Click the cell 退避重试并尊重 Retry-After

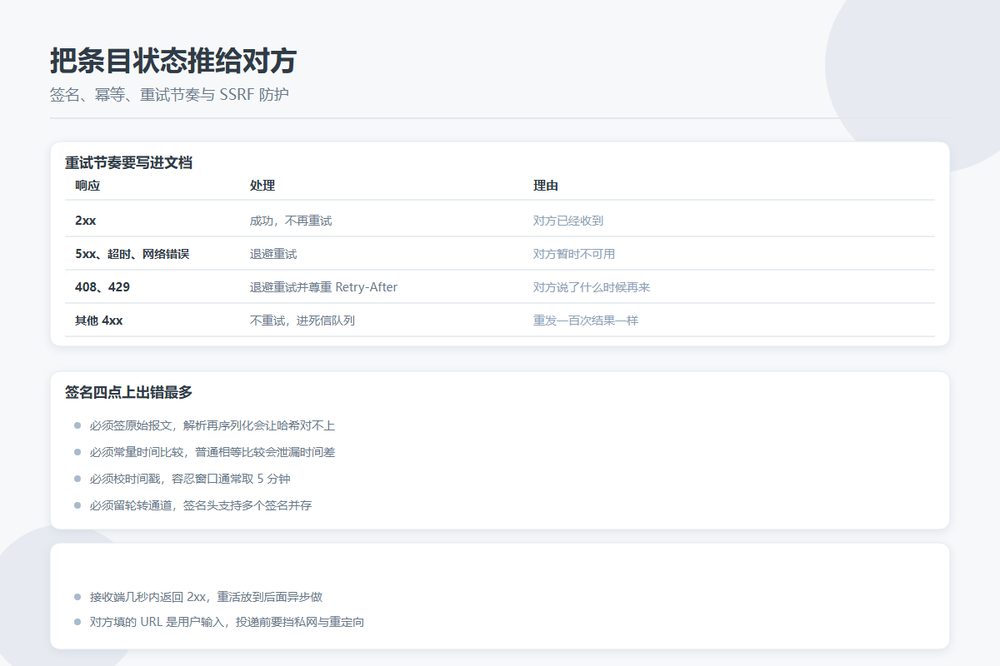pyautogui.click(x=323, y=287)
